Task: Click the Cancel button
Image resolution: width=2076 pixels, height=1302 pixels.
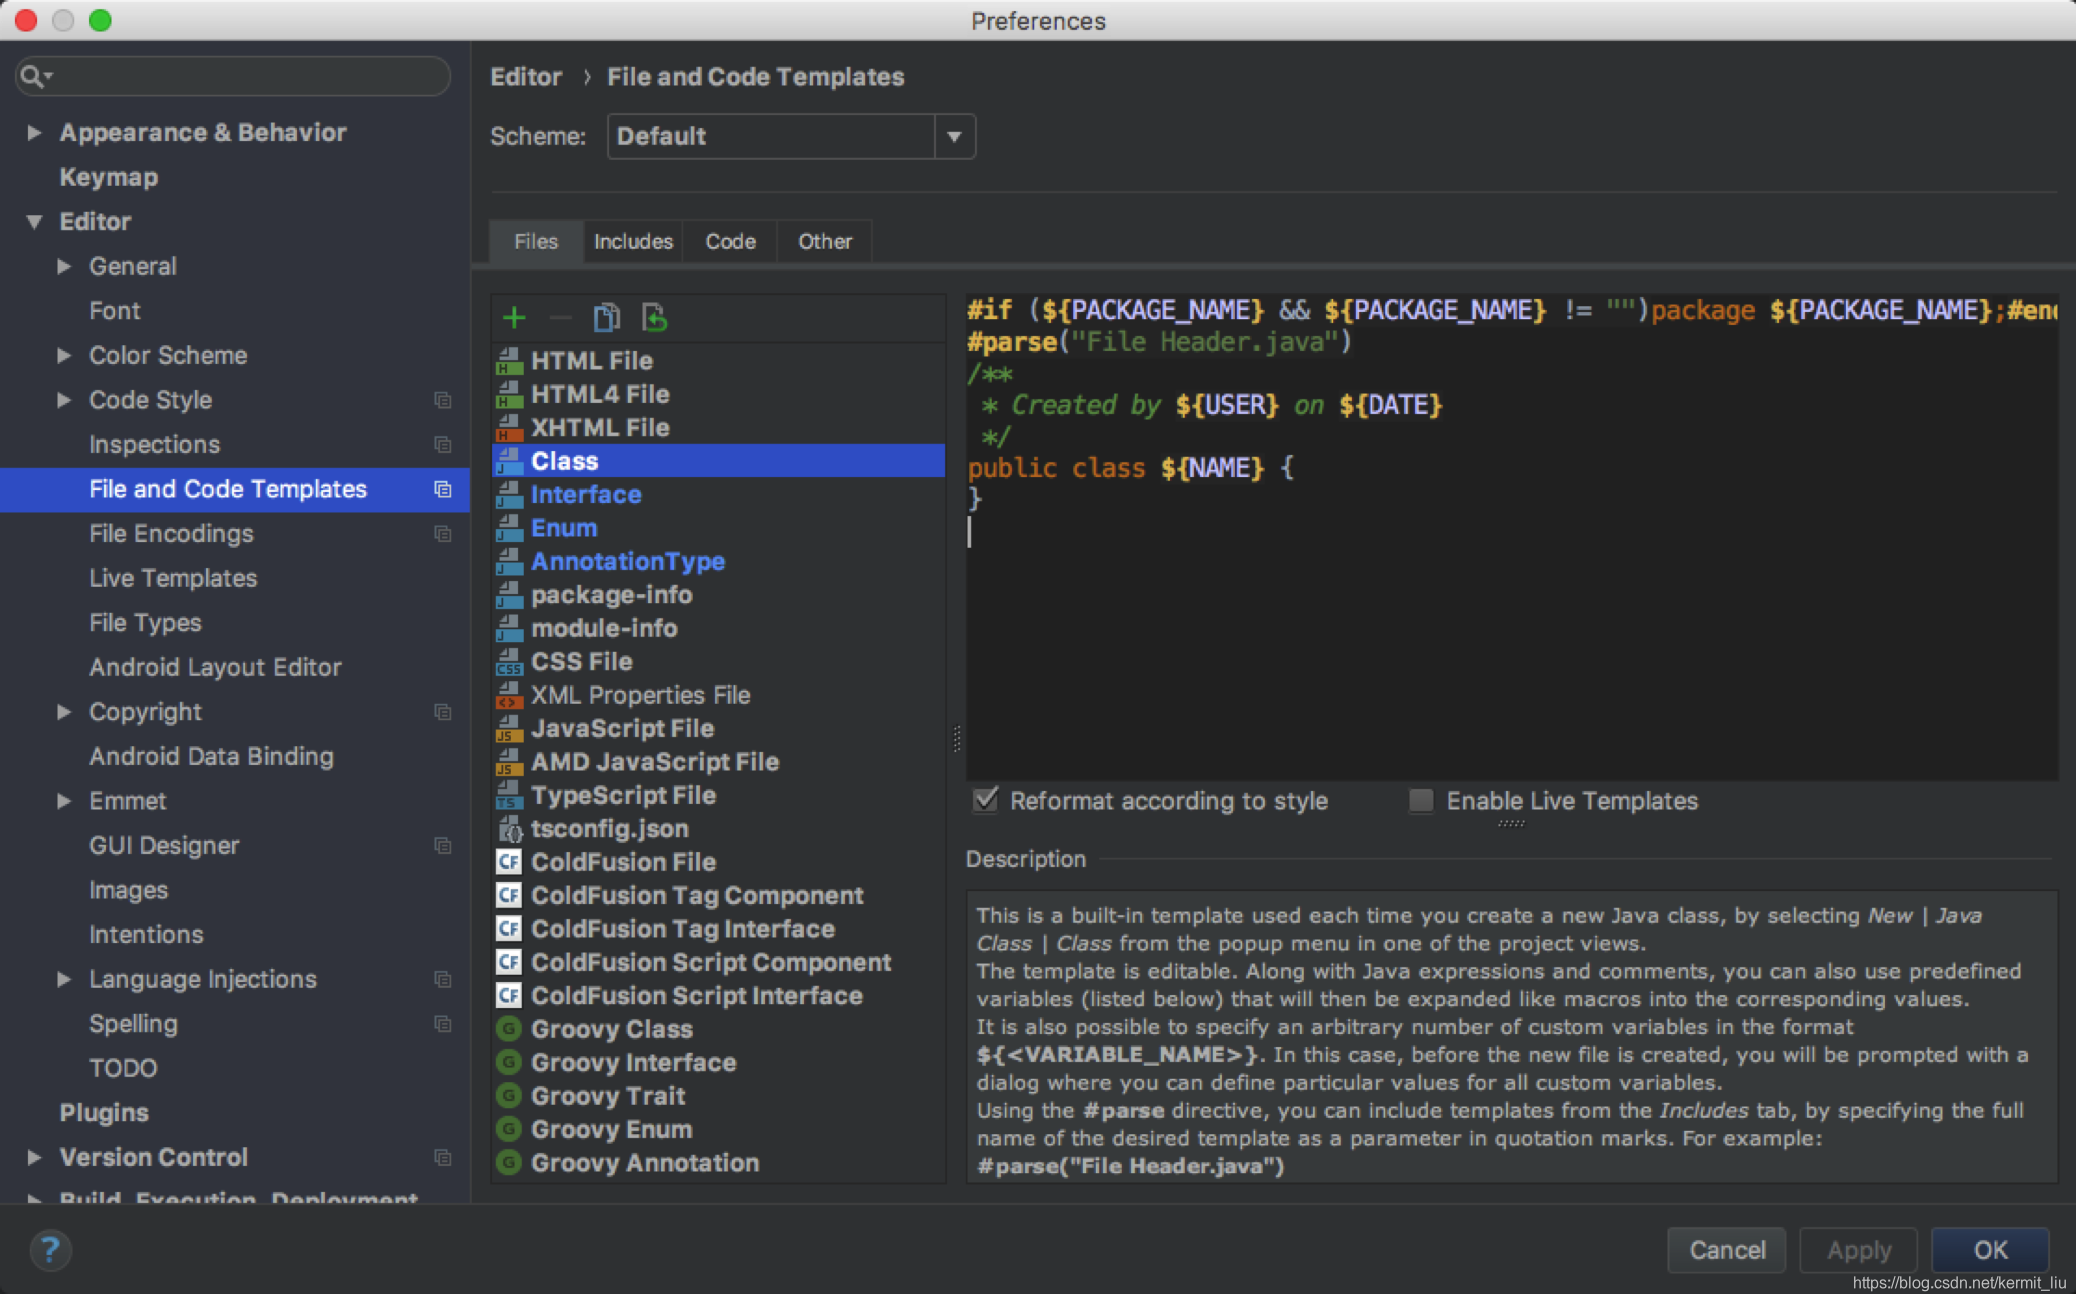Action: click(1726, 1250)
